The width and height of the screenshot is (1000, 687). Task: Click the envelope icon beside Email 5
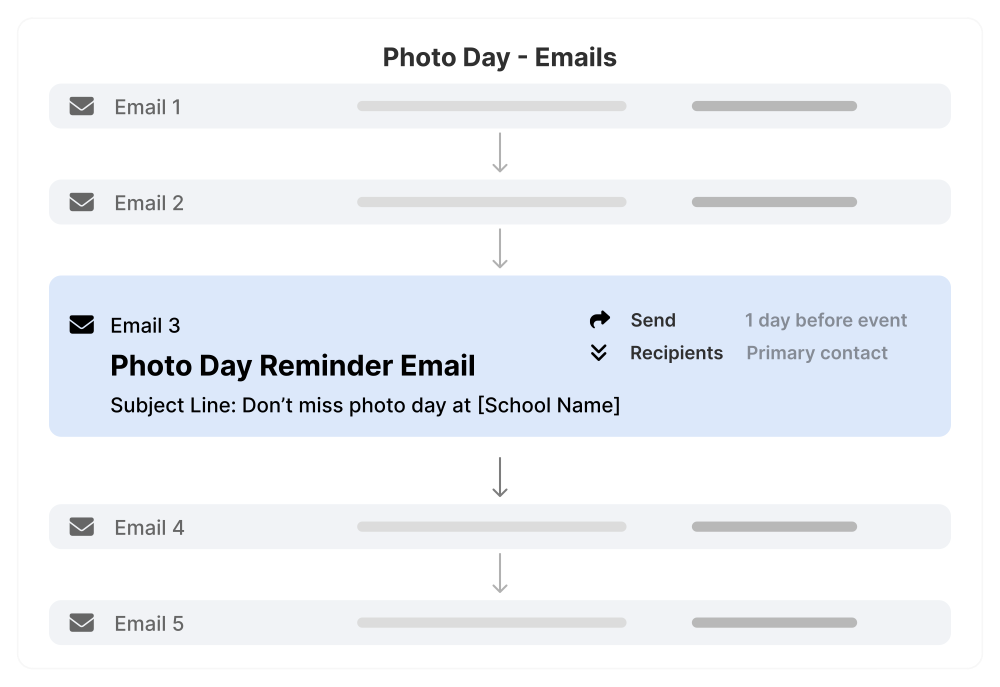point(82,622)
